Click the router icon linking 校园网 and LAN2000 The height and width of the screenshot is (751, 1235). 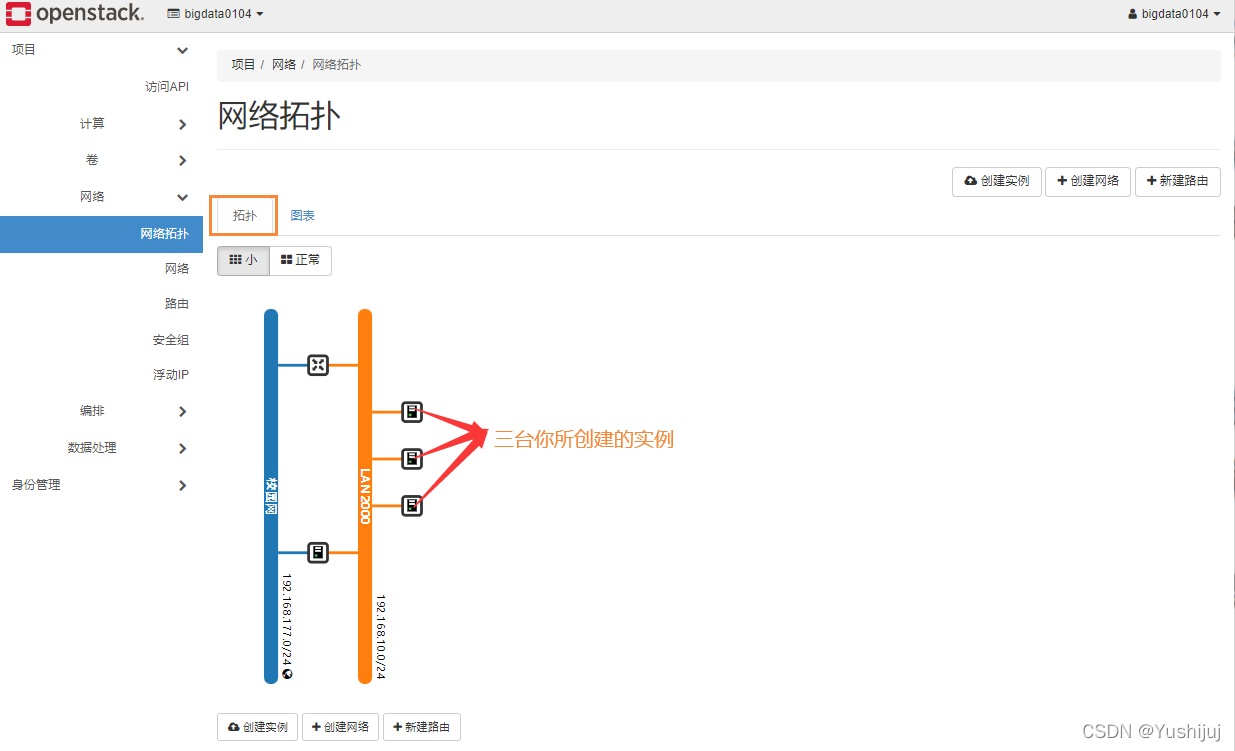click(x=317, y=365)
